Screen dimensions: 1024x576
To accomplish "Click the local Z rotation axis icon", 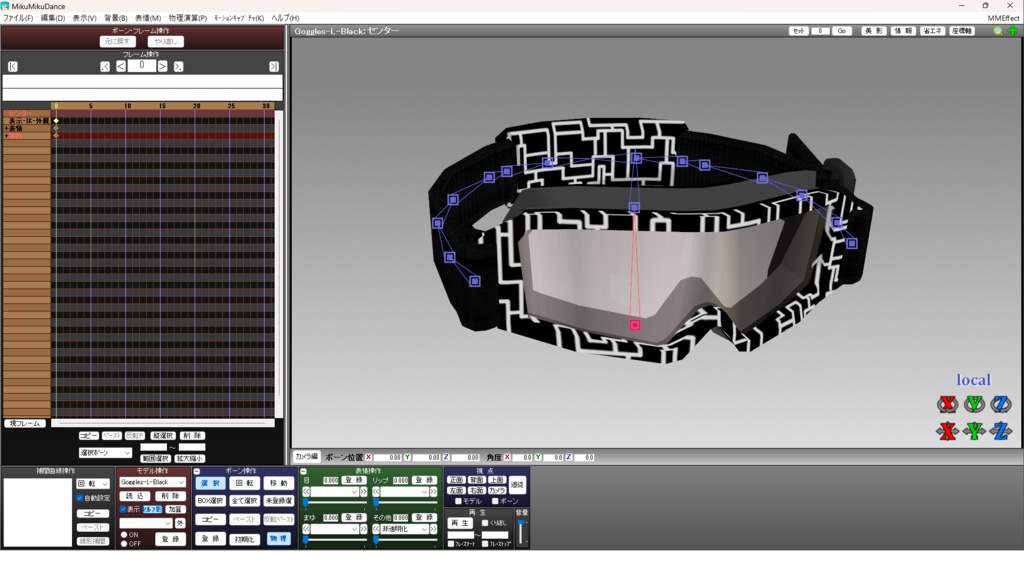I will pyautogui.click(x=1000, y=404).
